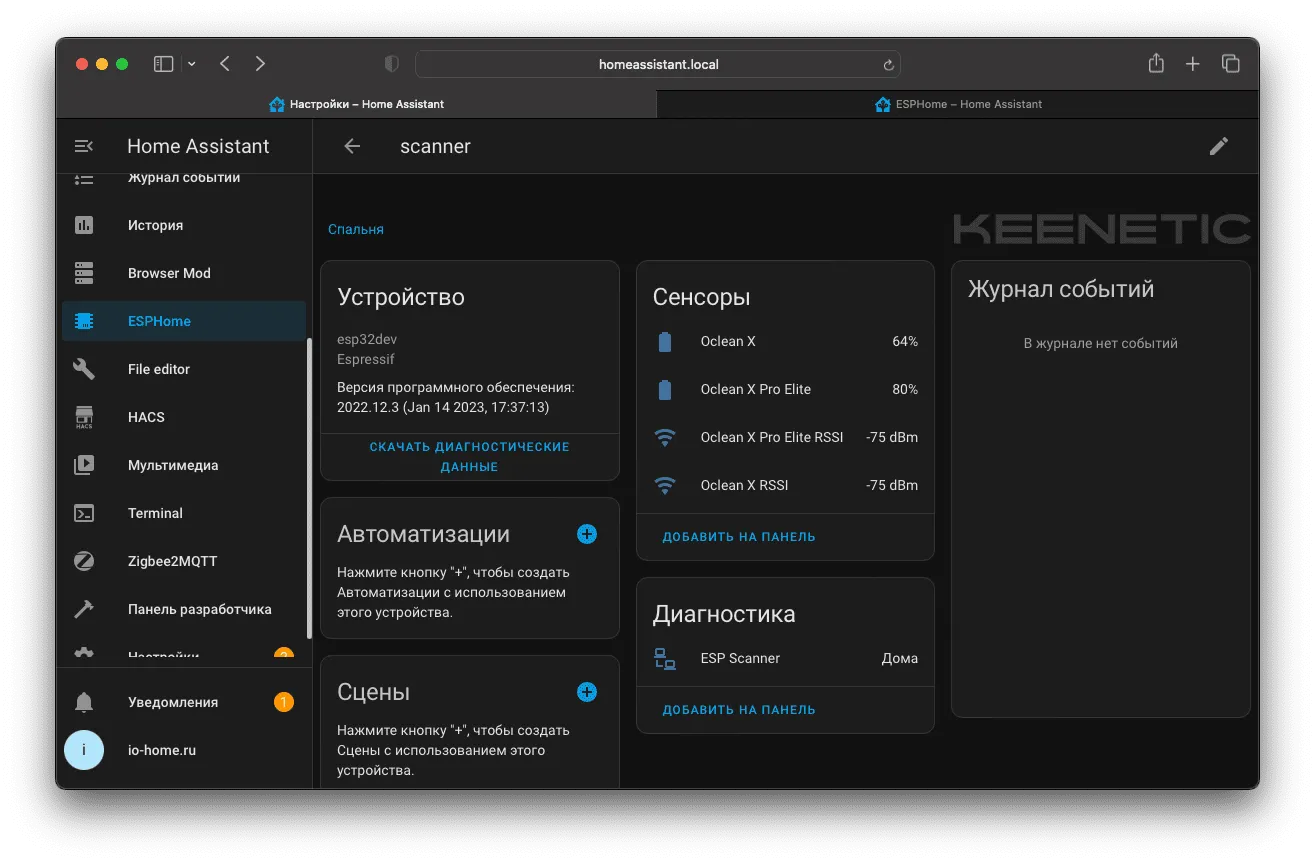Collapse the Home Assistant sidebar menu icon

coord(84,146)
